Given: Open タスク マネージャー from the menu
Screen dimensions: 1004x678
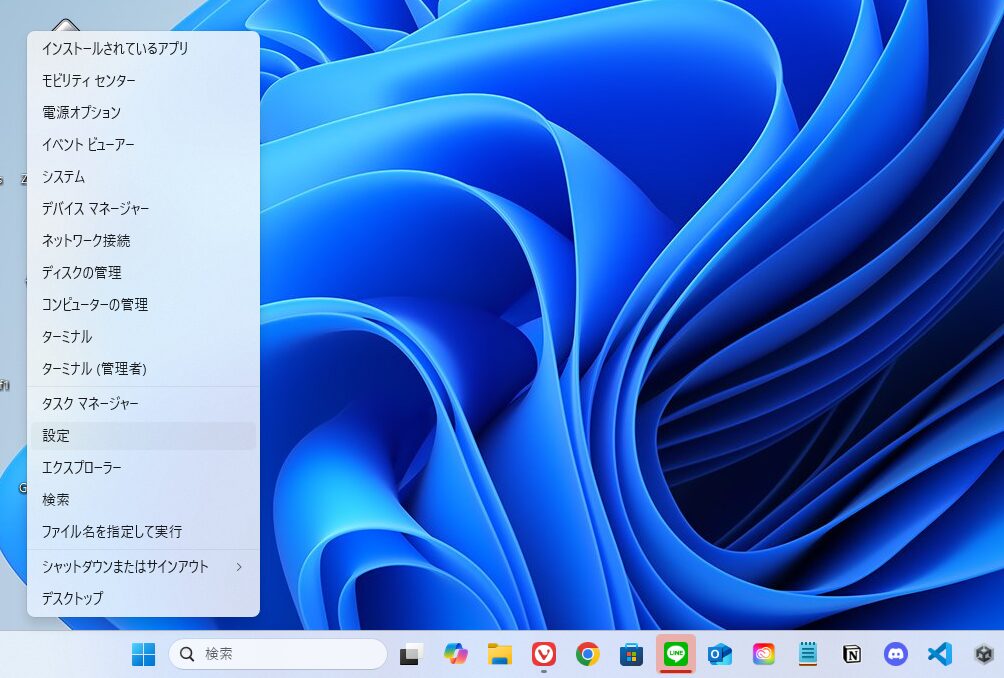Looking at the screenshot, I should (90, 404).
